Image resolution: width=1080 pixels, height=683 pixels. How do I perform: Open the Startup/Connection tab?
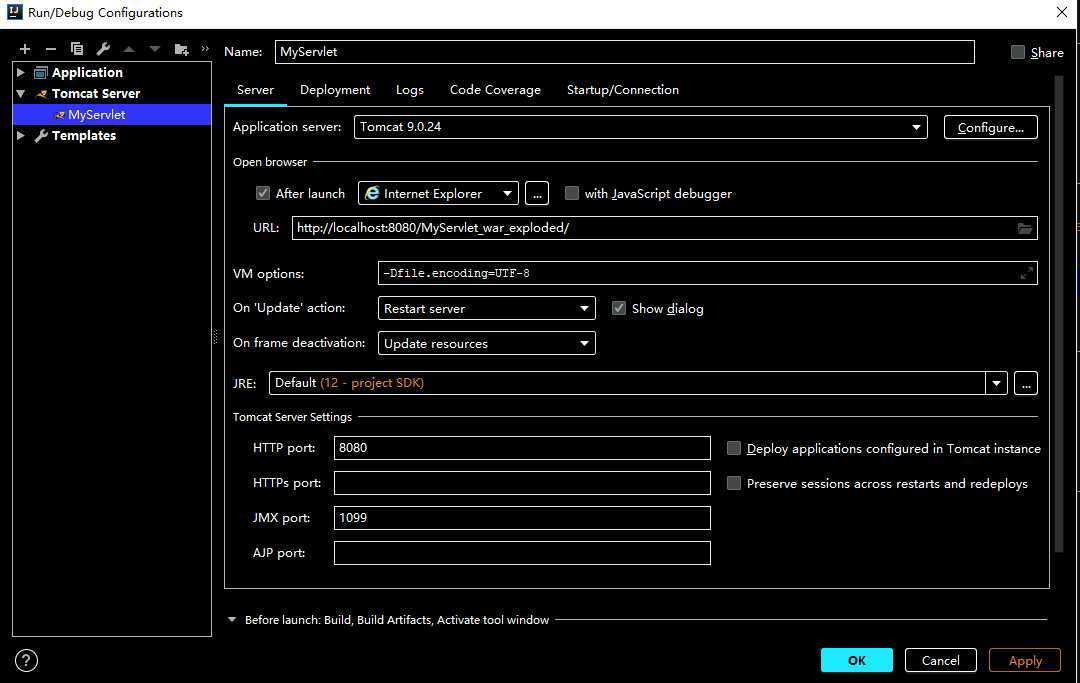[622, 90]
